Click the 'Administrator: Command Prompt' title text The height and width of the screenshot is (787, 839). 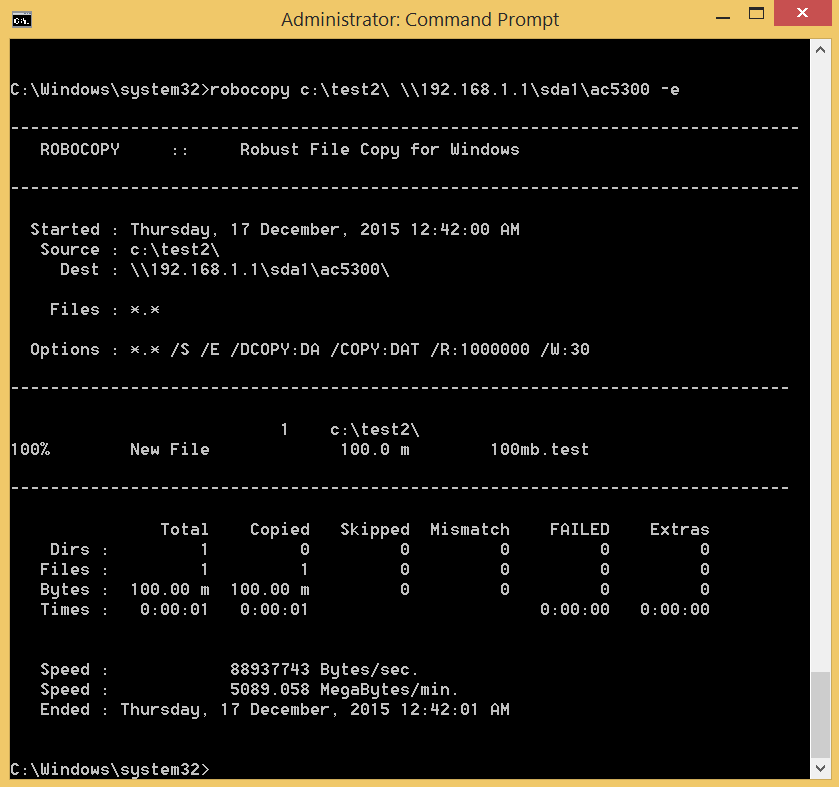coord(420,20)
